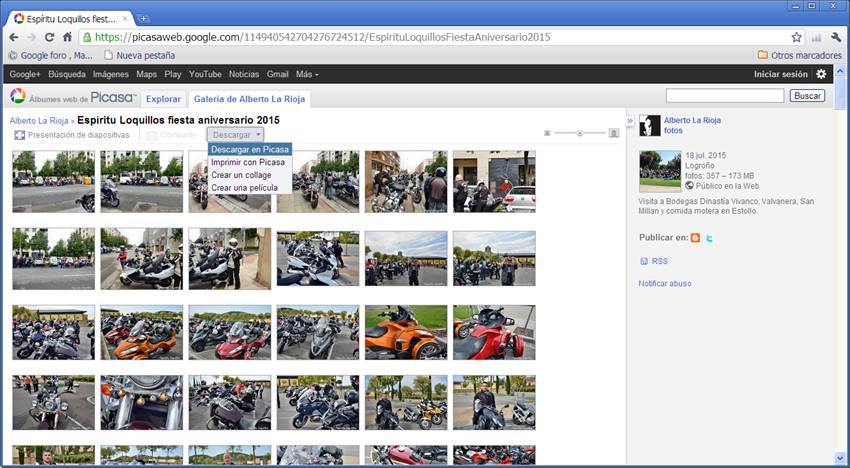Click Alberto La Rioja breadcrumb link
This screenshot has height=468, width=850.
(38, 121)
